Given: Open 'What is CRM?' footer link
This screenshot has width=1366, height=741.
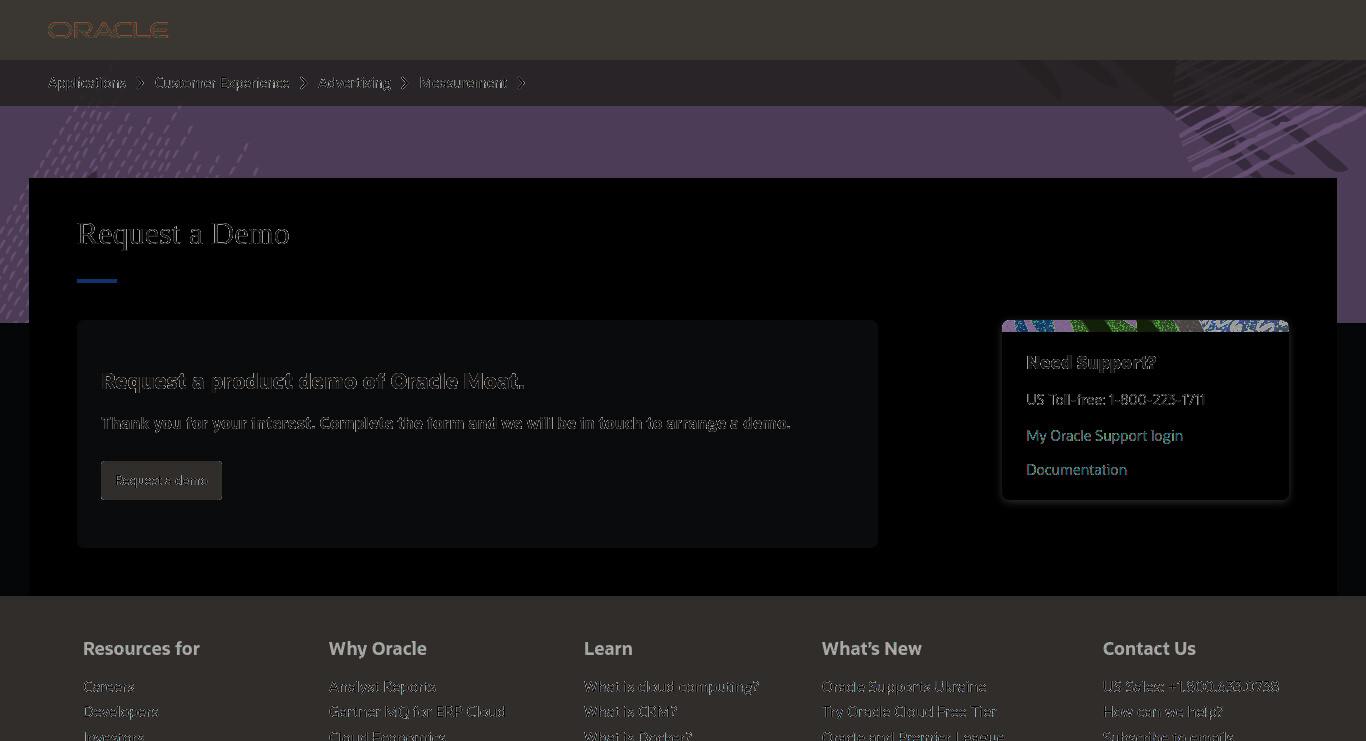Looking at the screenshot, I should pos(631,712).
